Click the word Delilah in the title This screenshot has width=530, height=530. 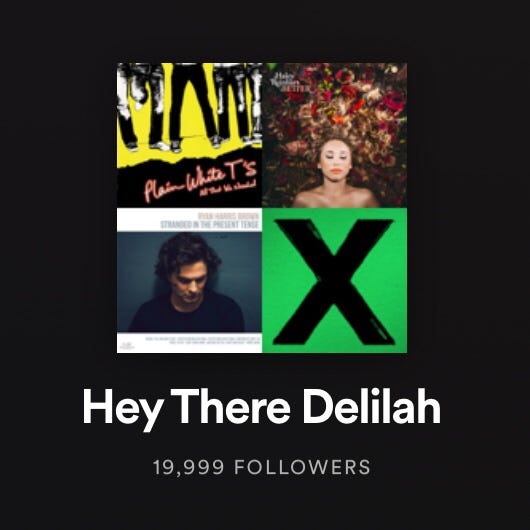371,405
